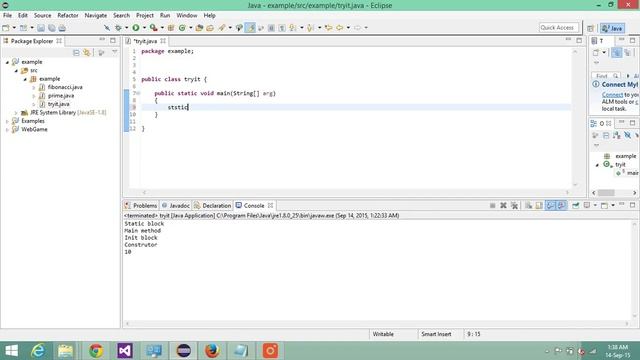Open the Back navigation history dropdown arrow
This screenshot has width=640, height=360.
[348, 28]
